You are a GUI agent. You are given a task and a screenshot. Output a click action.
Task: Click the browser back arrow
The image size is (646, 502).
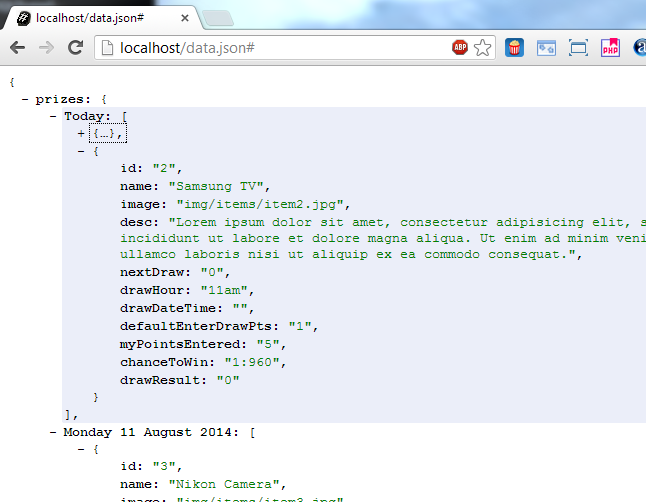(x=17, y=47)
